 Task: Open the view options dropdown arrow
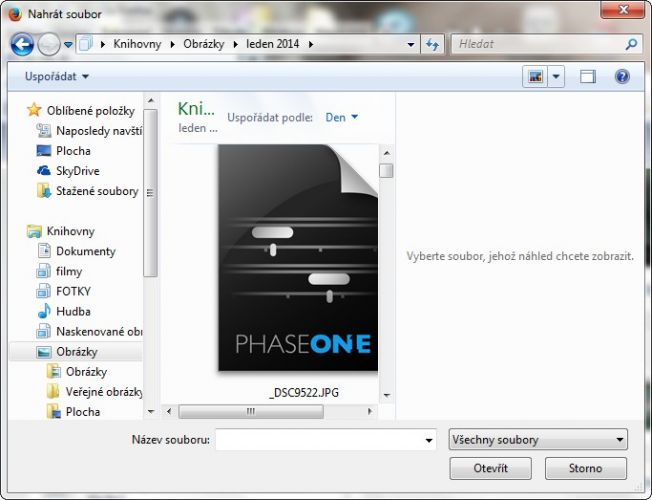tap(556, 77)
